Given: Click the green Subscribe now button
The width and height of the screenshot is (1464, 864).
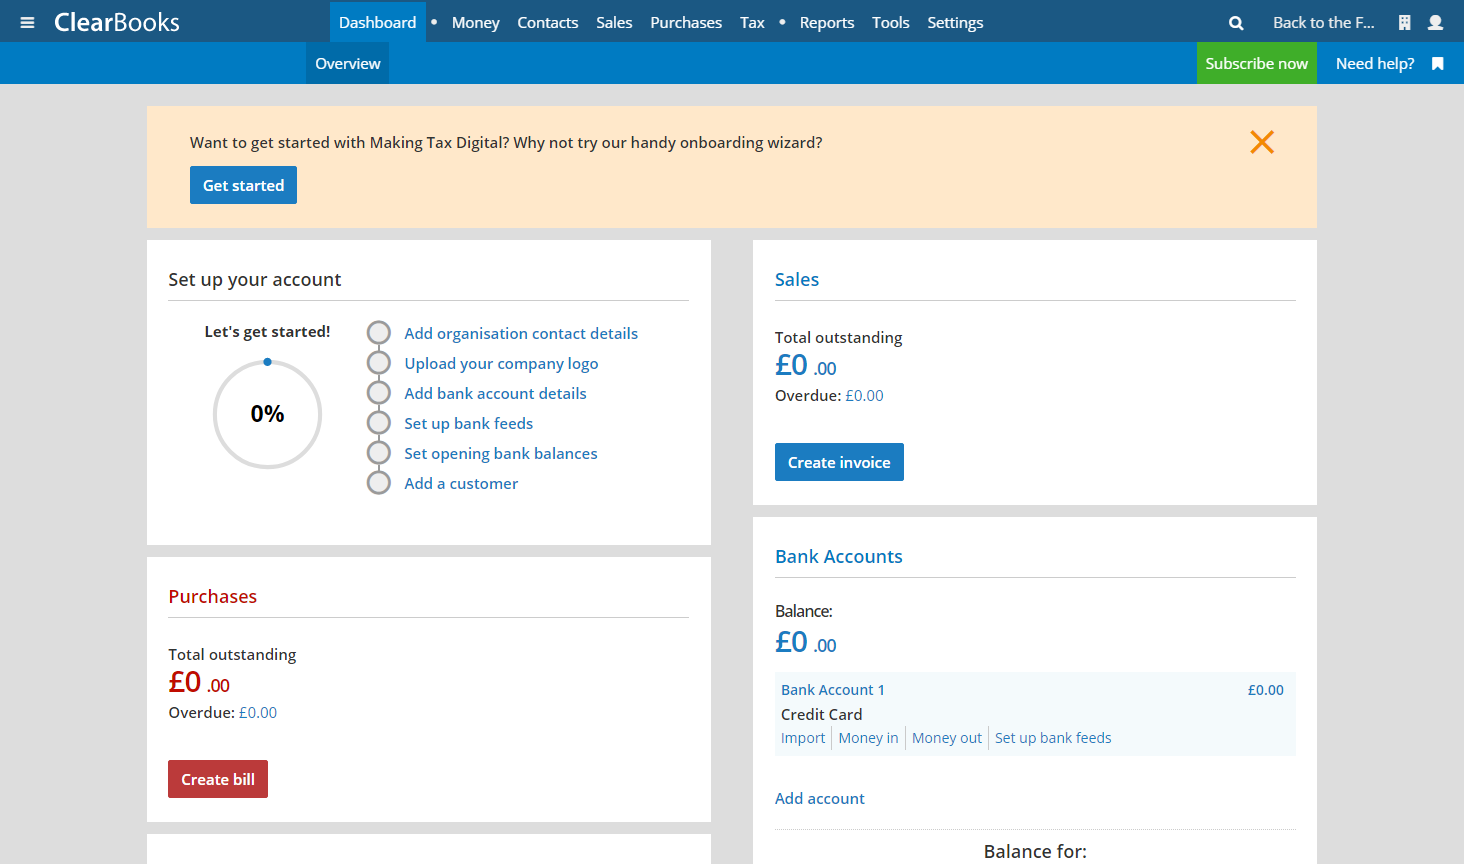Looking at the screenshot, I should (x=1256, y=63).
